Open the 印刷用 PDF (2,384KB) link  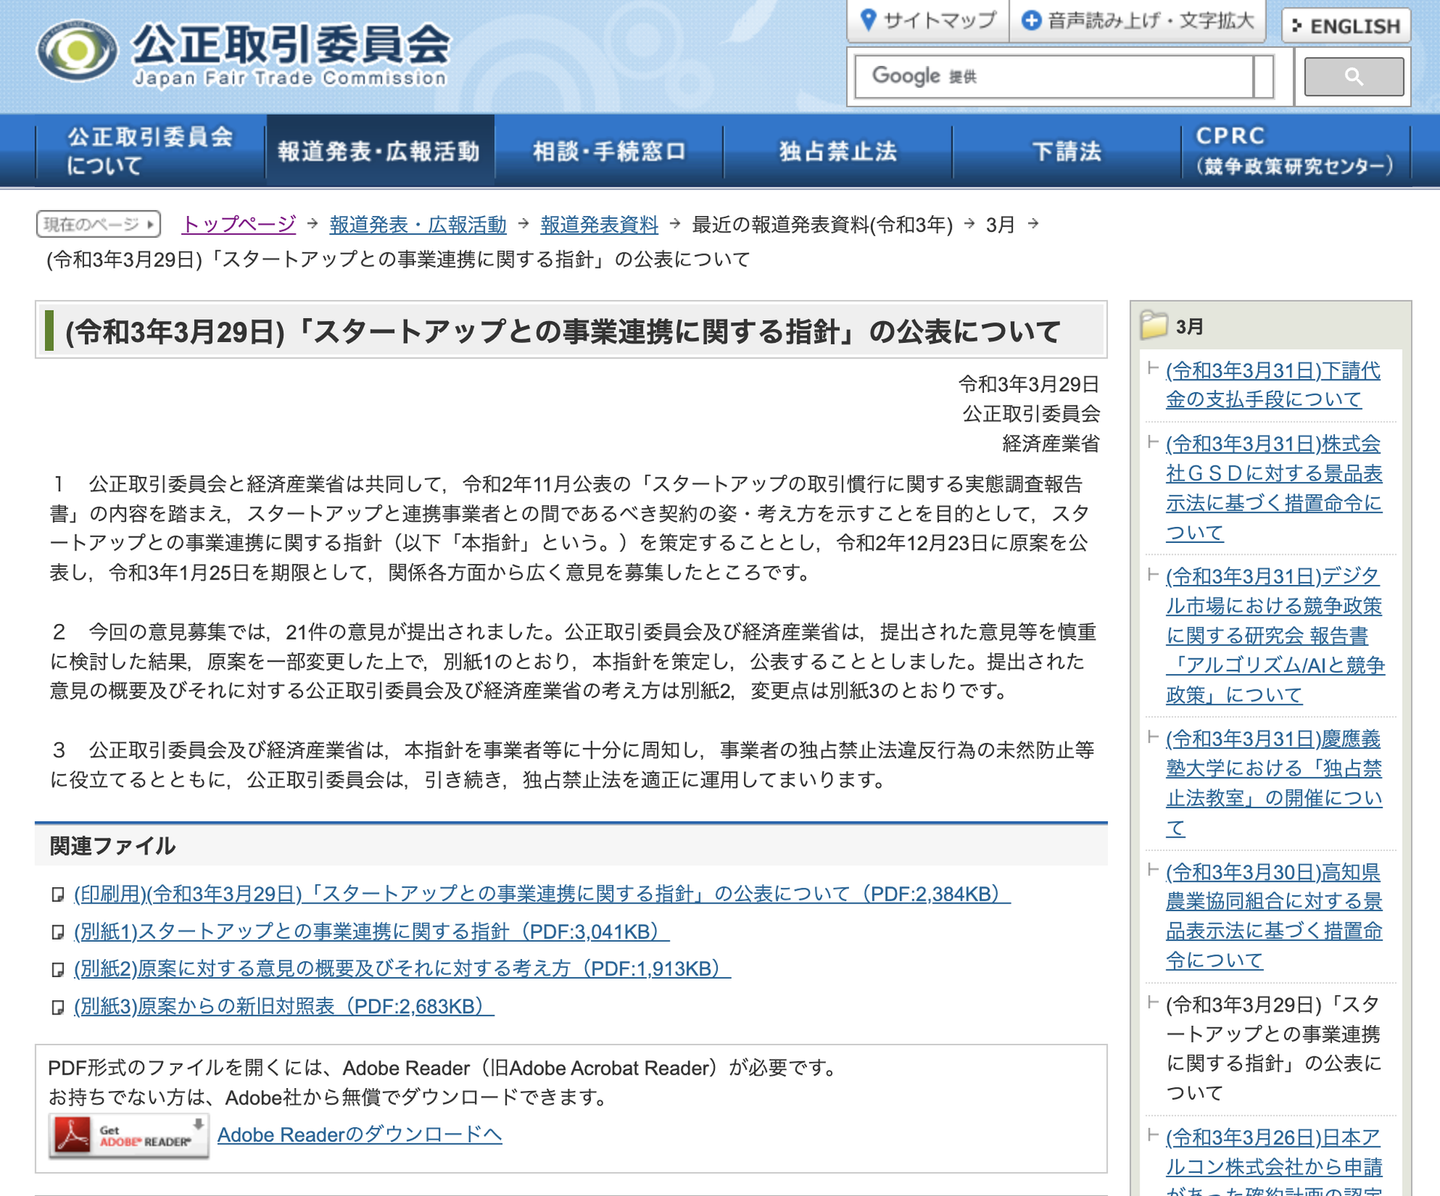(x=542, y=894)
